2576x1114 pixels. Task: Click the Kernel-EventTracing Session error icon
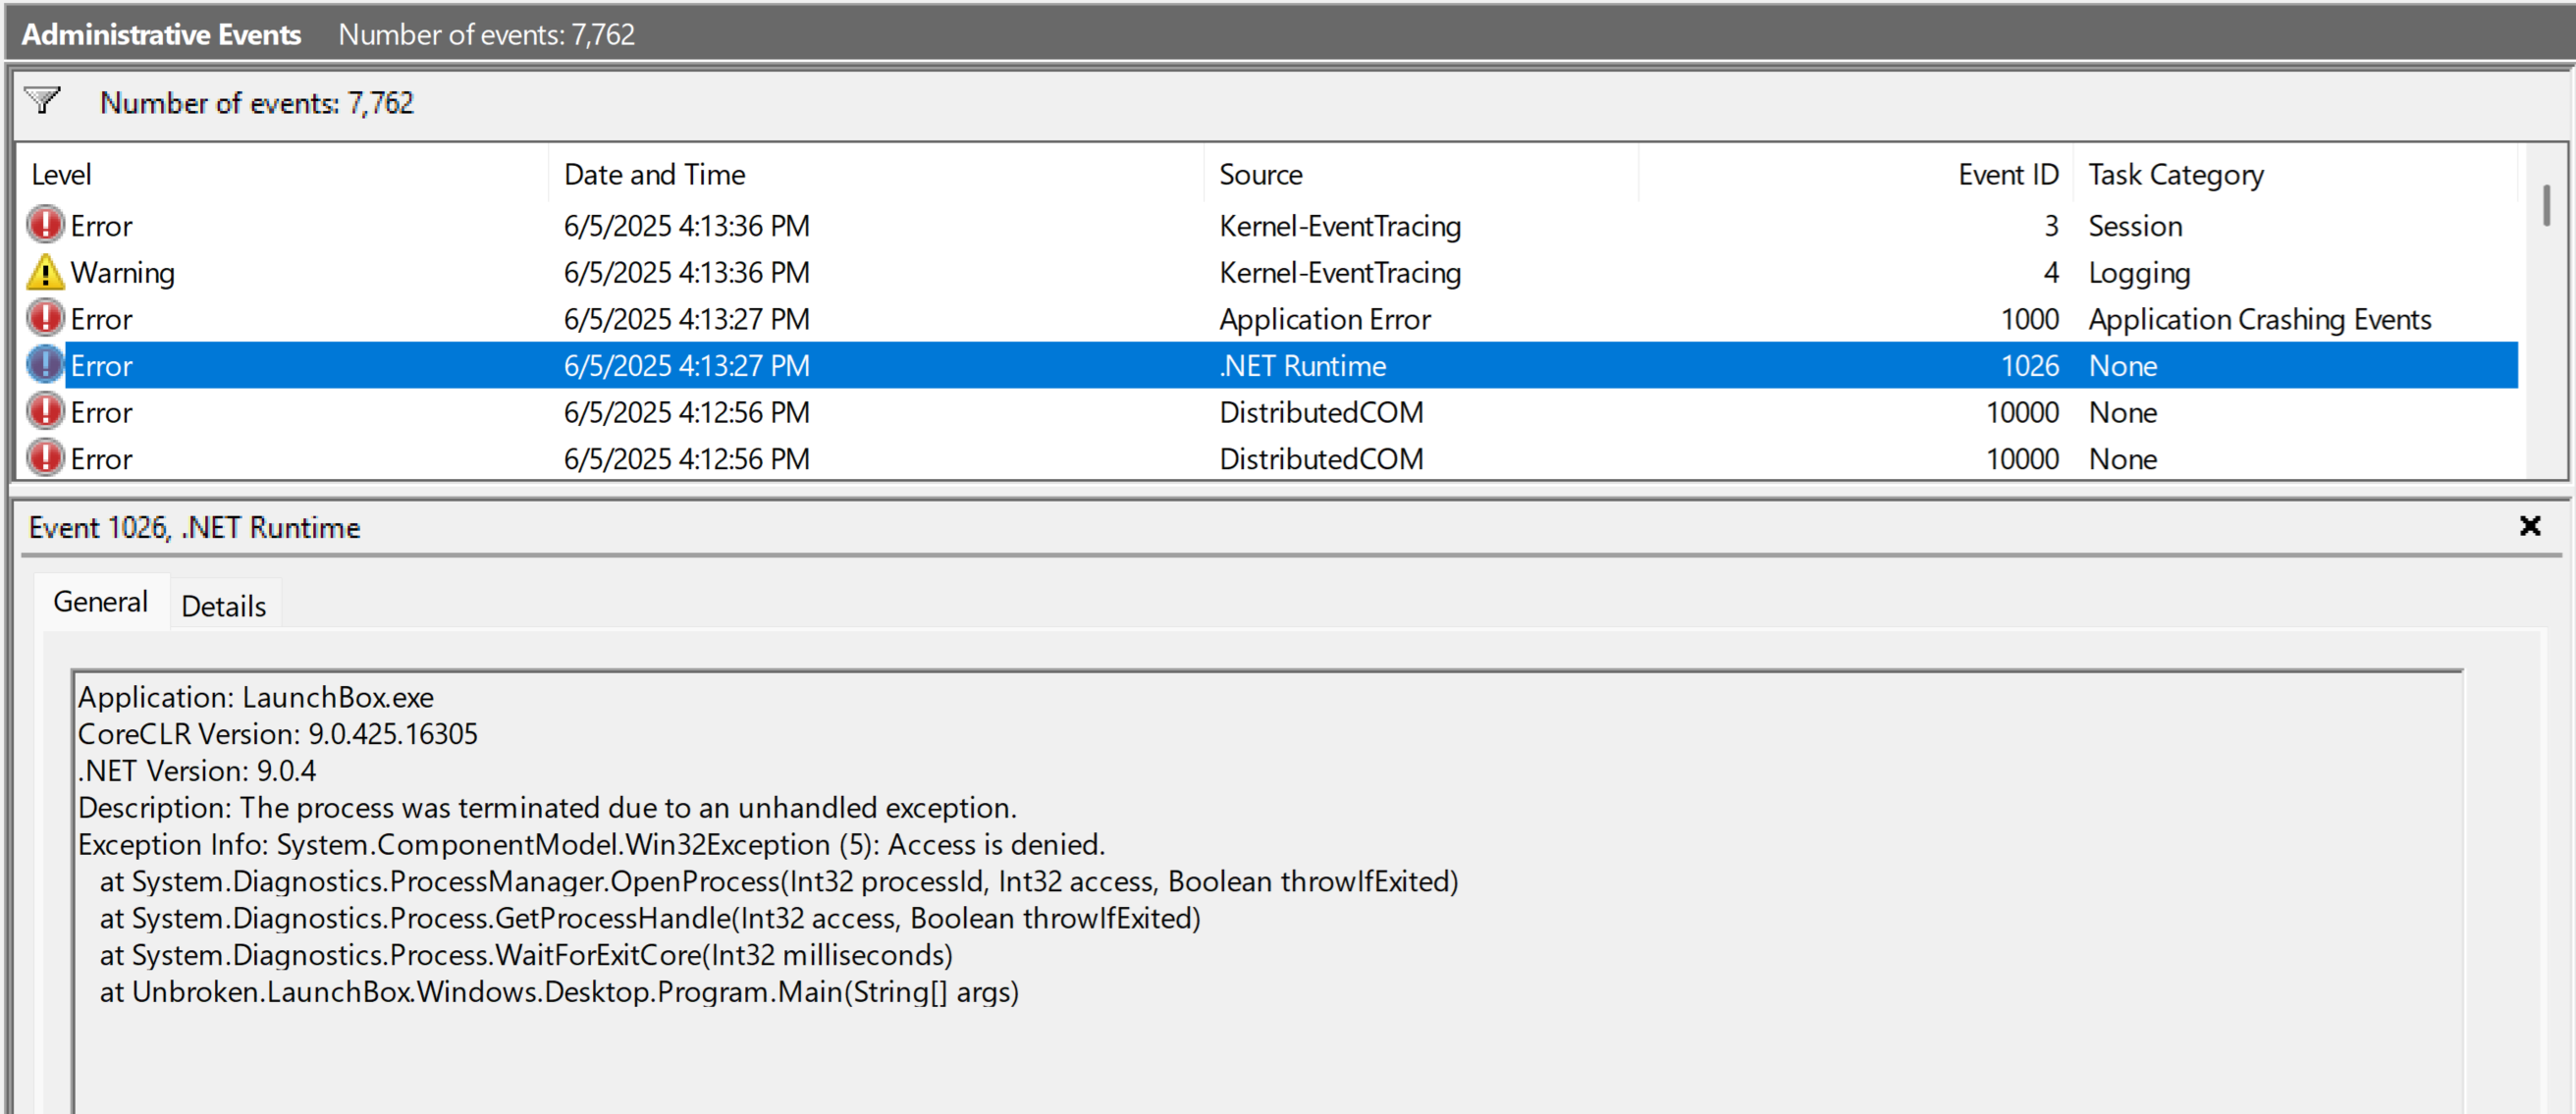click(x=45, y=225)
